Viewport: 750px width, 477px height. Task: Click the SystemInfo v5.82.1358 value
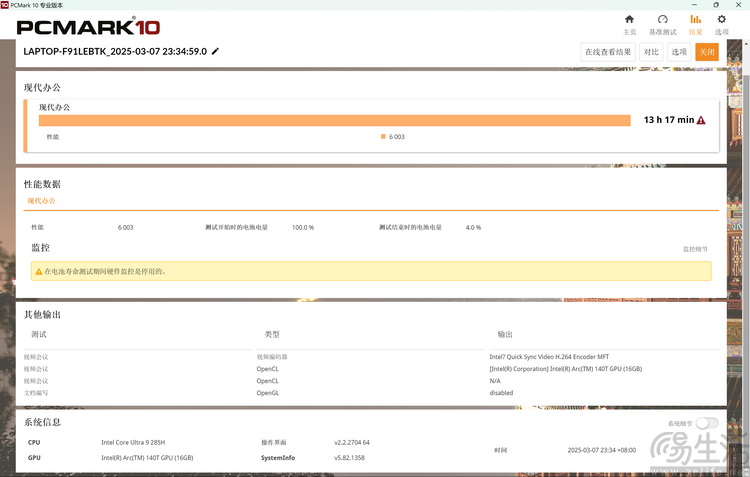click(349, 458)
